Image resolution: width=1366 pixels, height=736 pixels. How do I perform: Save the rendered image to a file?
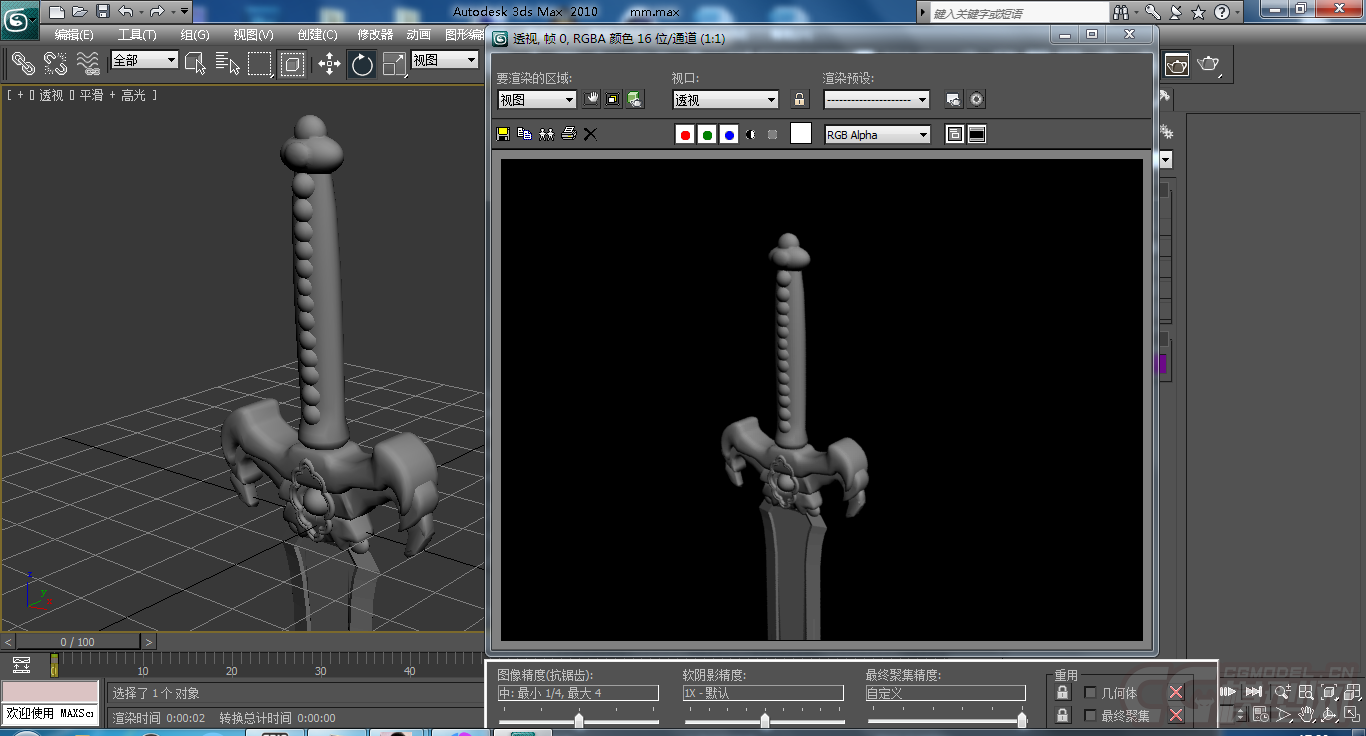click(503, 133)
